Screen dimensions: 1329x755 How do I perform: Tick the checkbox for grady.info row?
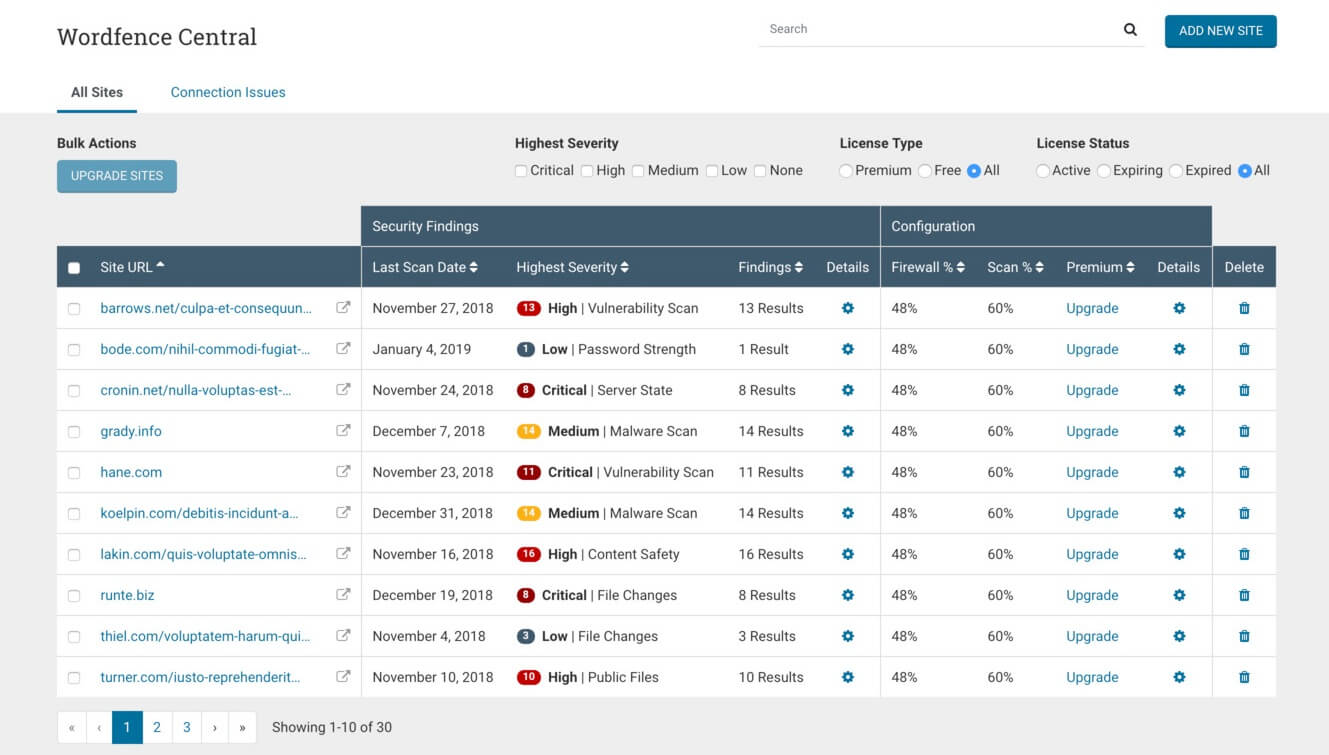(74, 432)
